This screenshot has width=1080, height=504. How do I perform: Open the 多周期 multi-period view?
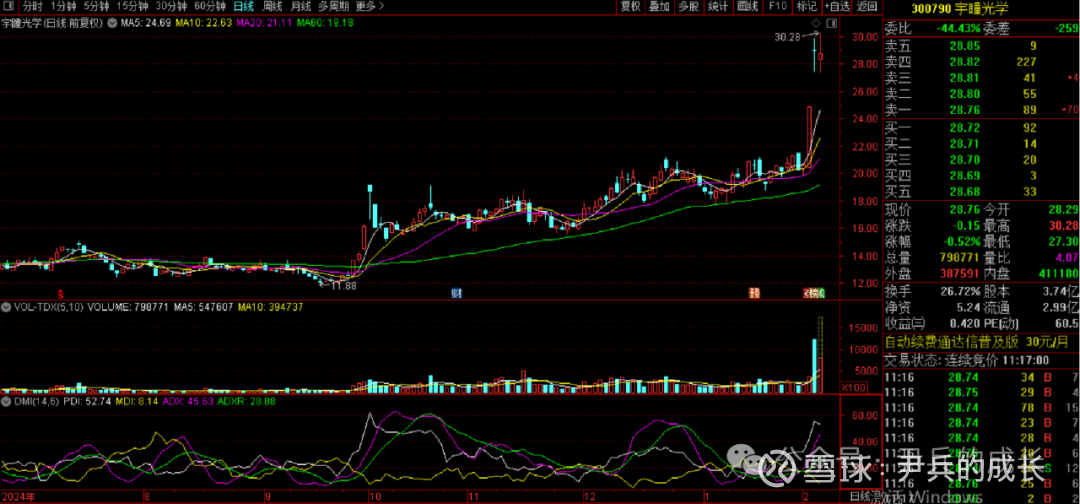click(x=333, y=7)
